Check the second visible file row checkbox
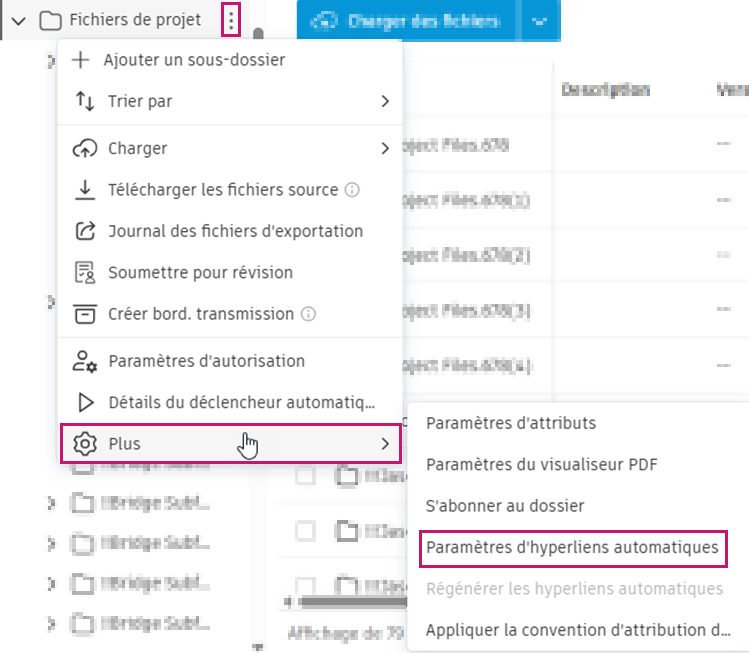This screenshot has width=749, height=653. (306, 530)
